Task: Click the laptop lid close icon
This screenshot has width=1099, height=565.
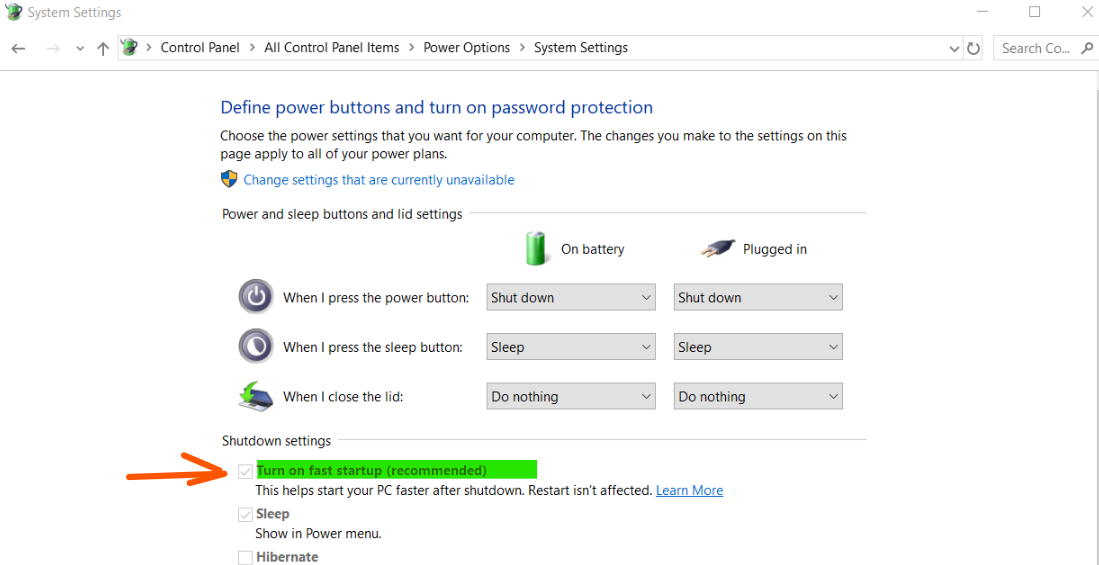Action: [x=255, y=397]
